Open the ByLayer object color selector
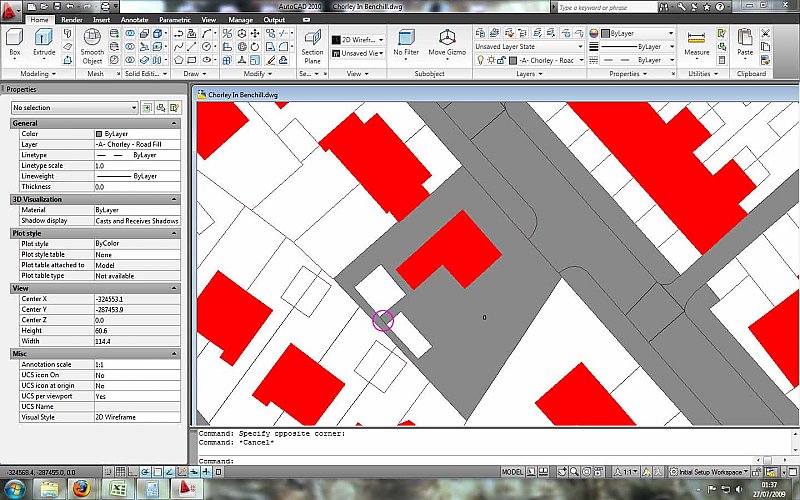Image resolution: width=800 pixels, height=500 pixels. (x=638, y=33)
